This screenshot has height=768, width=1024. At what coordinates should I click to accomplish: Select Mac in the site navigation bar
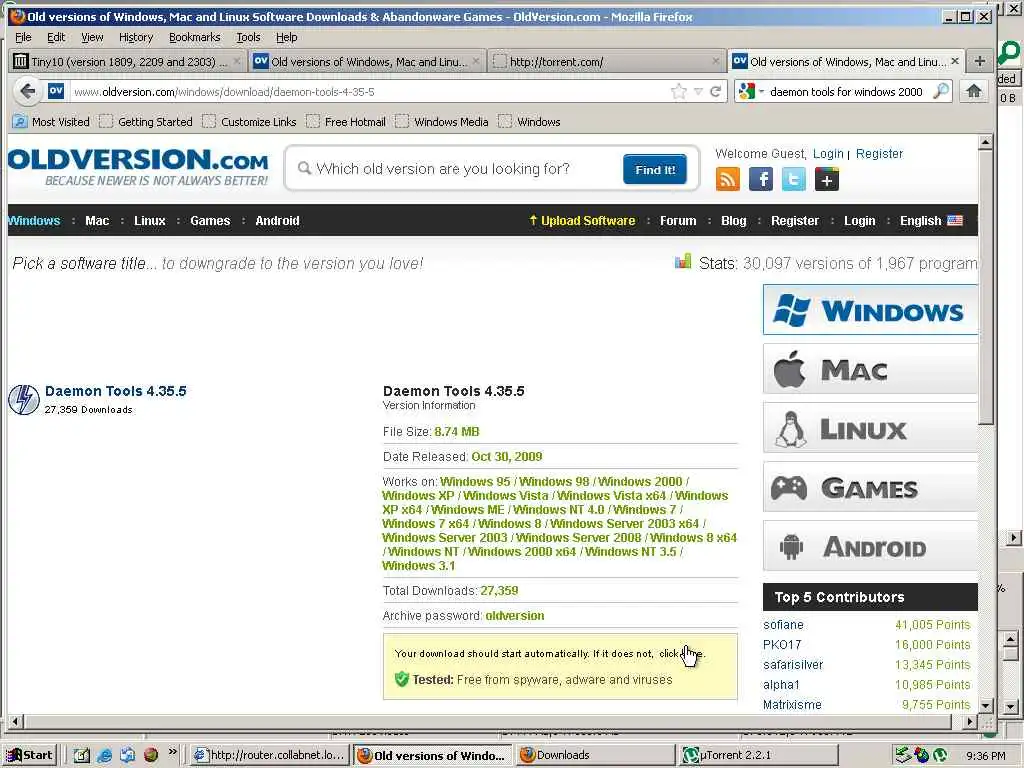(97, 221)
